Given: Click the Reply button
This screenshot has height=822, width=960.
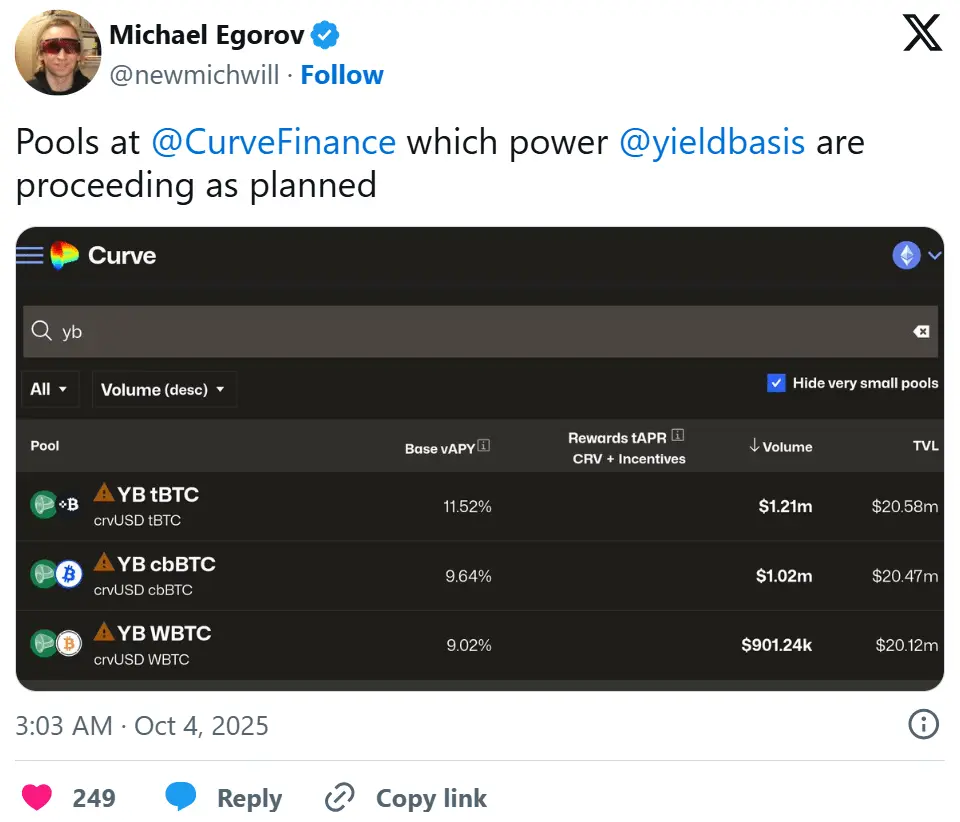Looking at the screenshot, I should point(224,798).
